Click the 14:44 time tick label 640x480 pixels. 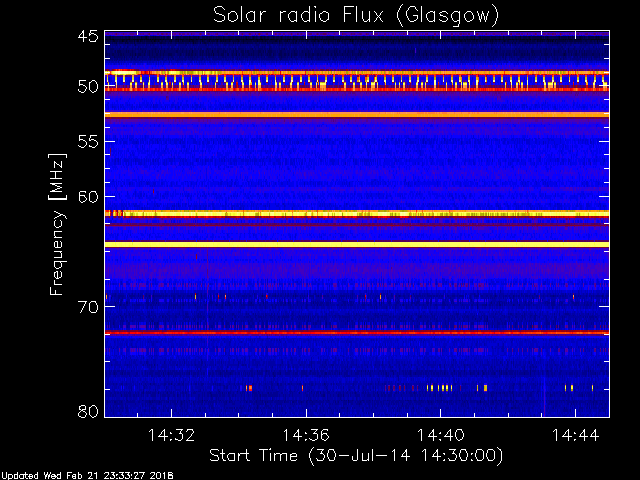574,436
